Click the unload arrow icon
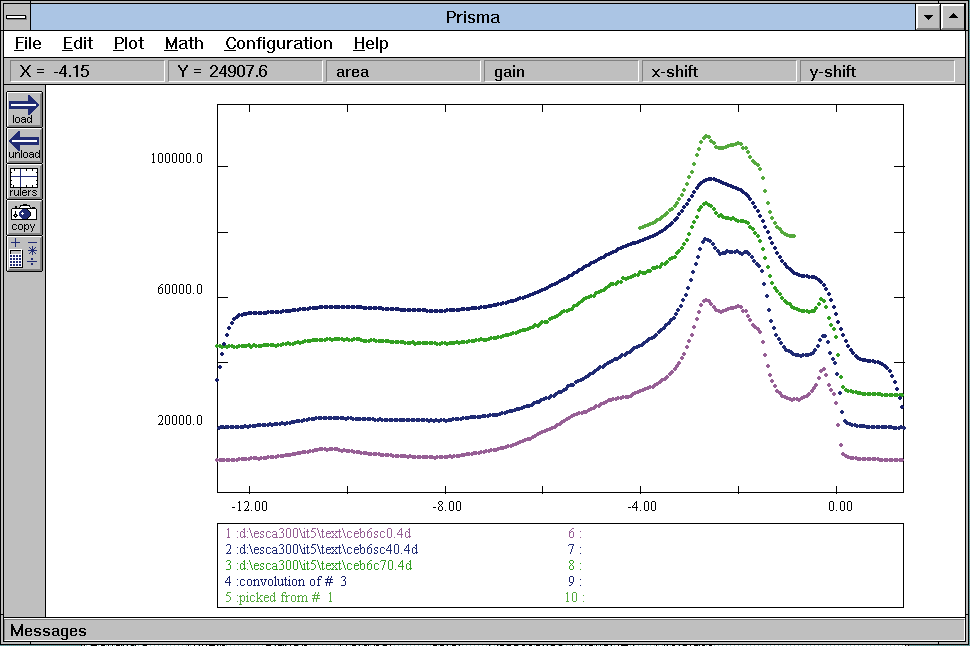The width and height of the screenshot is (970, 646). pyautogui.click(x=24, y=145)
